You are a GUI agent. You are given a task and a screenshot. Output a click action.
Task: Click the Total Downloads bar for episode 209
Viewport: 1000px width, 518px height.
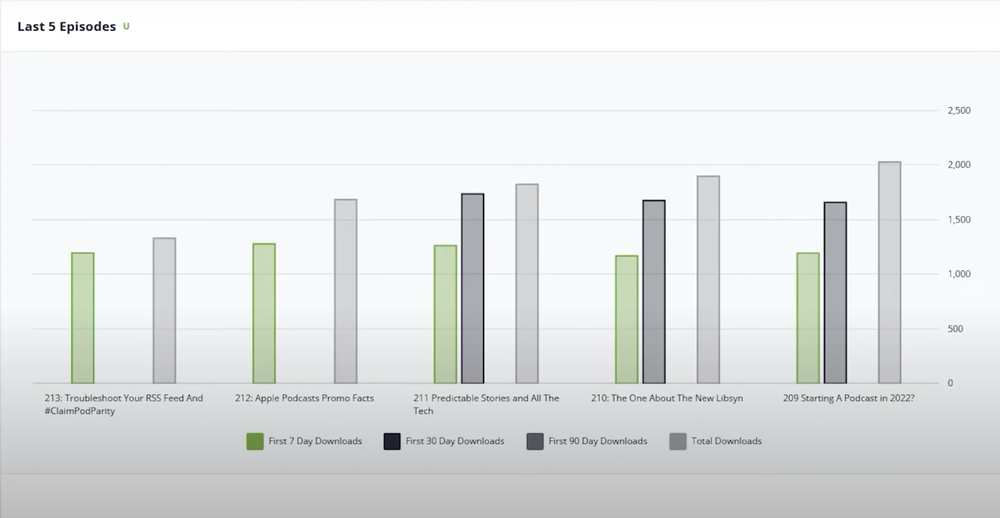point(889,273)
